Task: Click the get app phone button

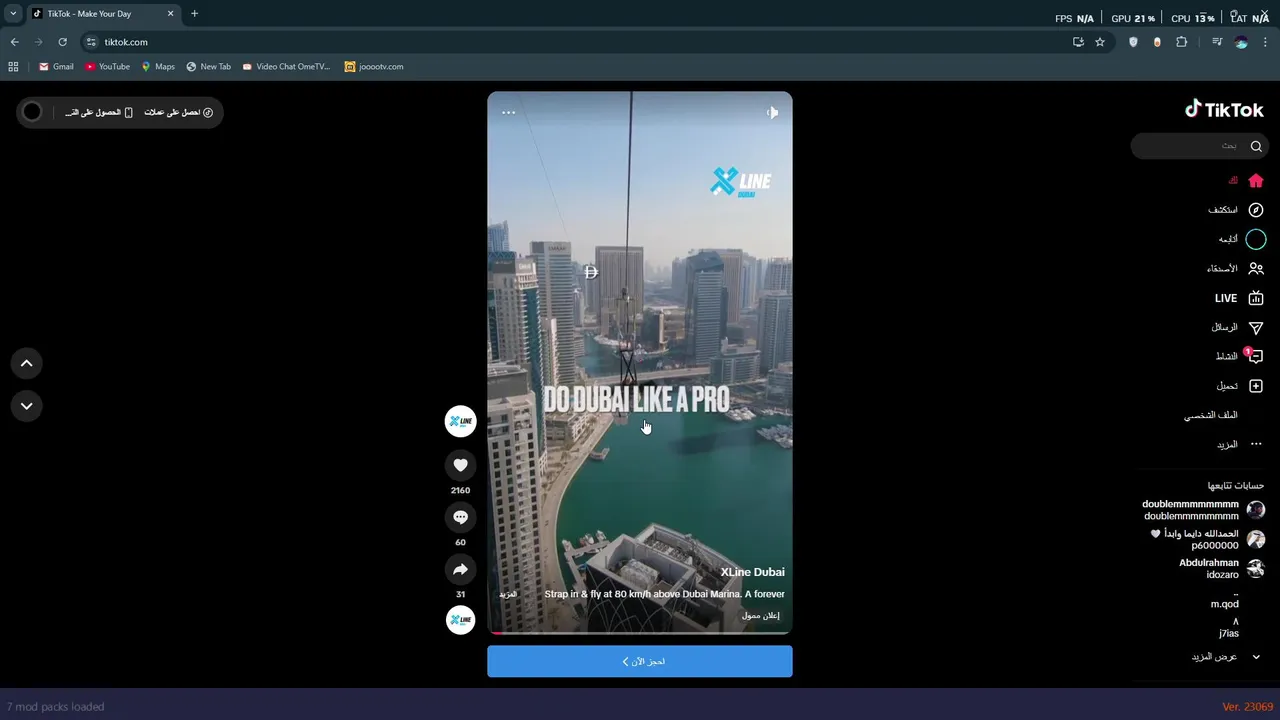Action: 99,112
